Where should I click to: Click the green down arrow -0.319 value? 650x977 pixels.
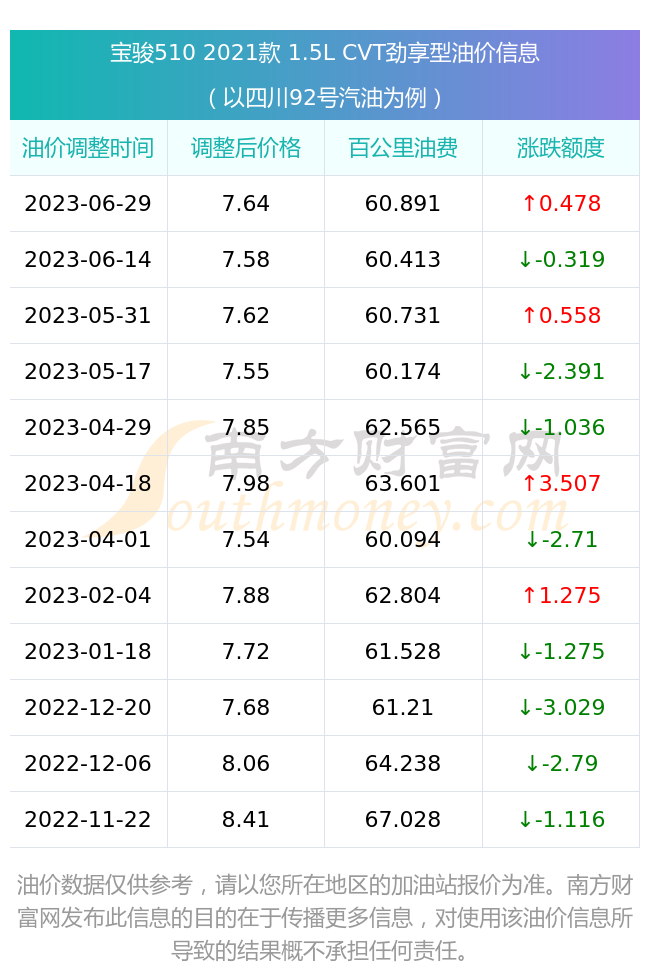[x=561, y=260]
